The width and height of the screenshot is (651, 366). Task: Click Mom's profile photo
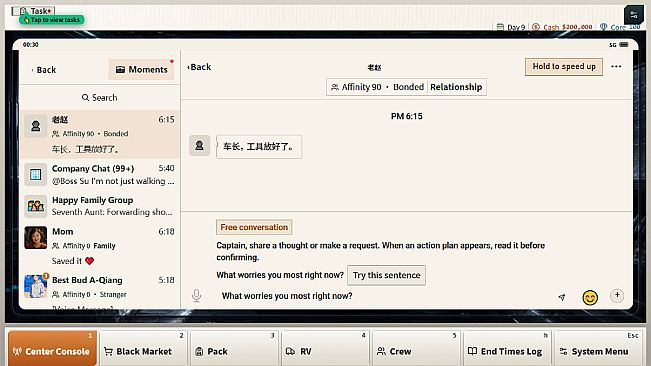pos(36,237)
